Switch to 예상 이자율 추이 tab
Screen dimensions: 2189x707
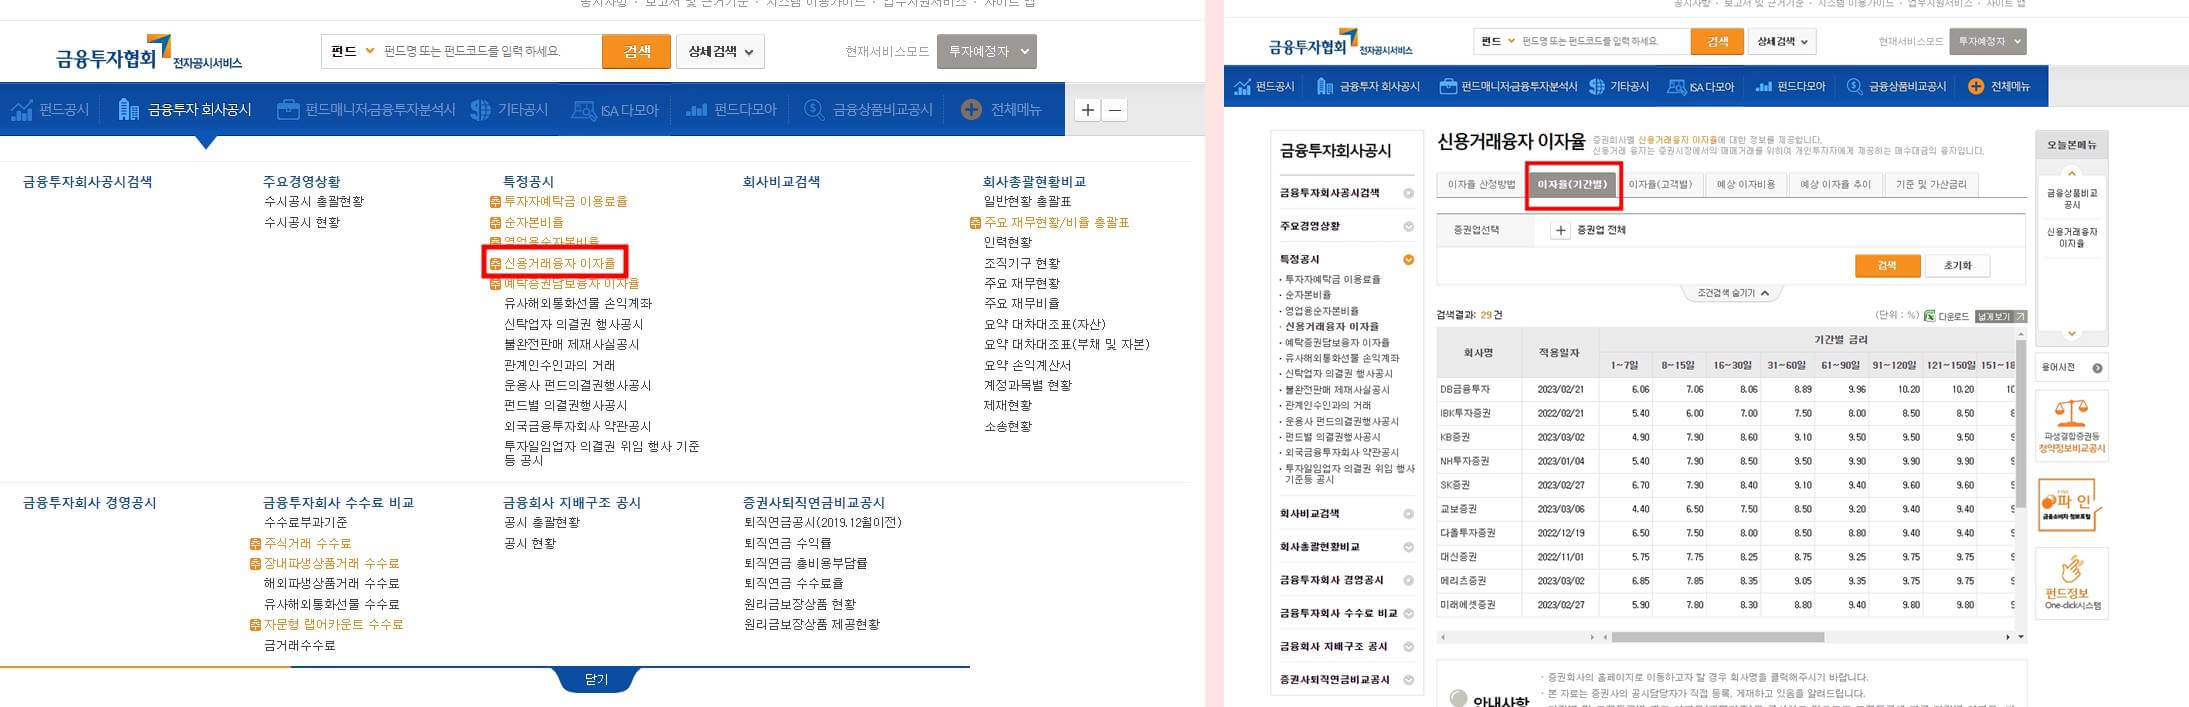pos(1835,185)
